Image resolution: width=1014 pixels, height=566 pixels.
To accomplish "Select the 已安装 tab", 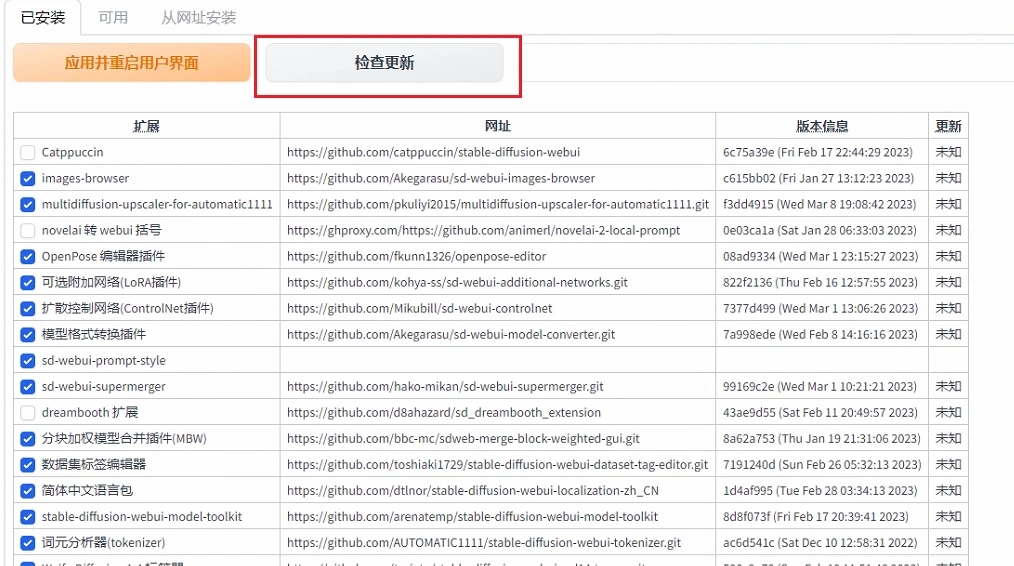I will pos(43,17).
